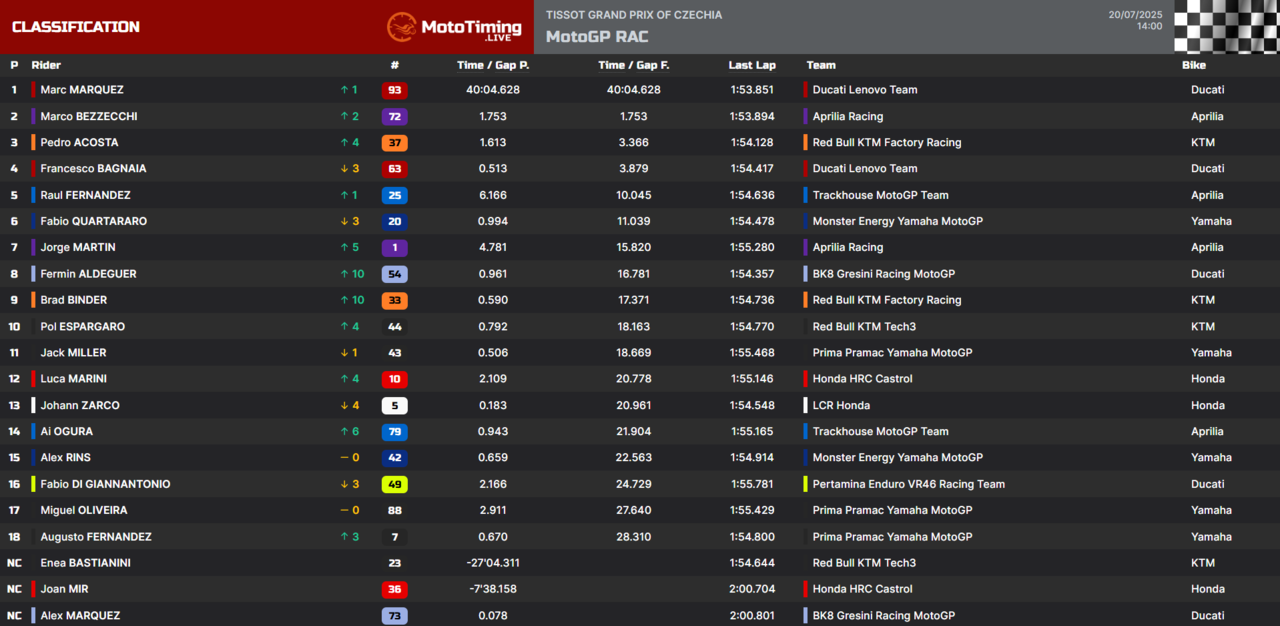Click rider number badge 20
1280x626 pixels.
[x=394, y=221]
